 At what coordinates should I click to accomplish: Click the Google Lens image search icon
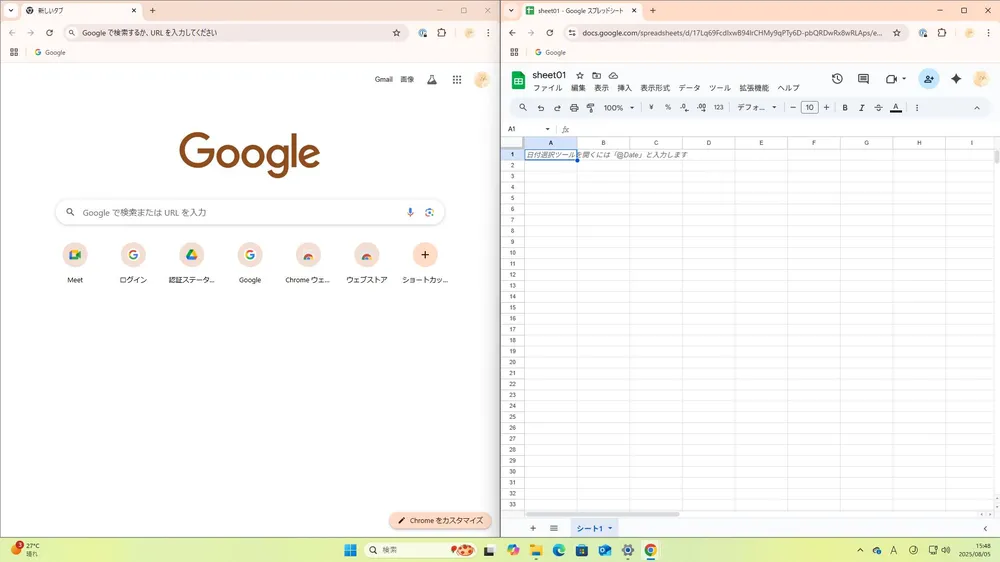429,212
